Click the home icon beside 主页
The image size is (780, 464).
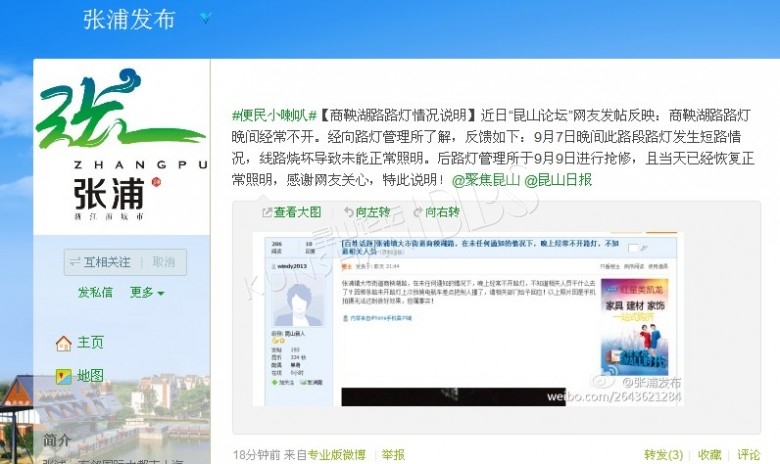click(63, 343)
